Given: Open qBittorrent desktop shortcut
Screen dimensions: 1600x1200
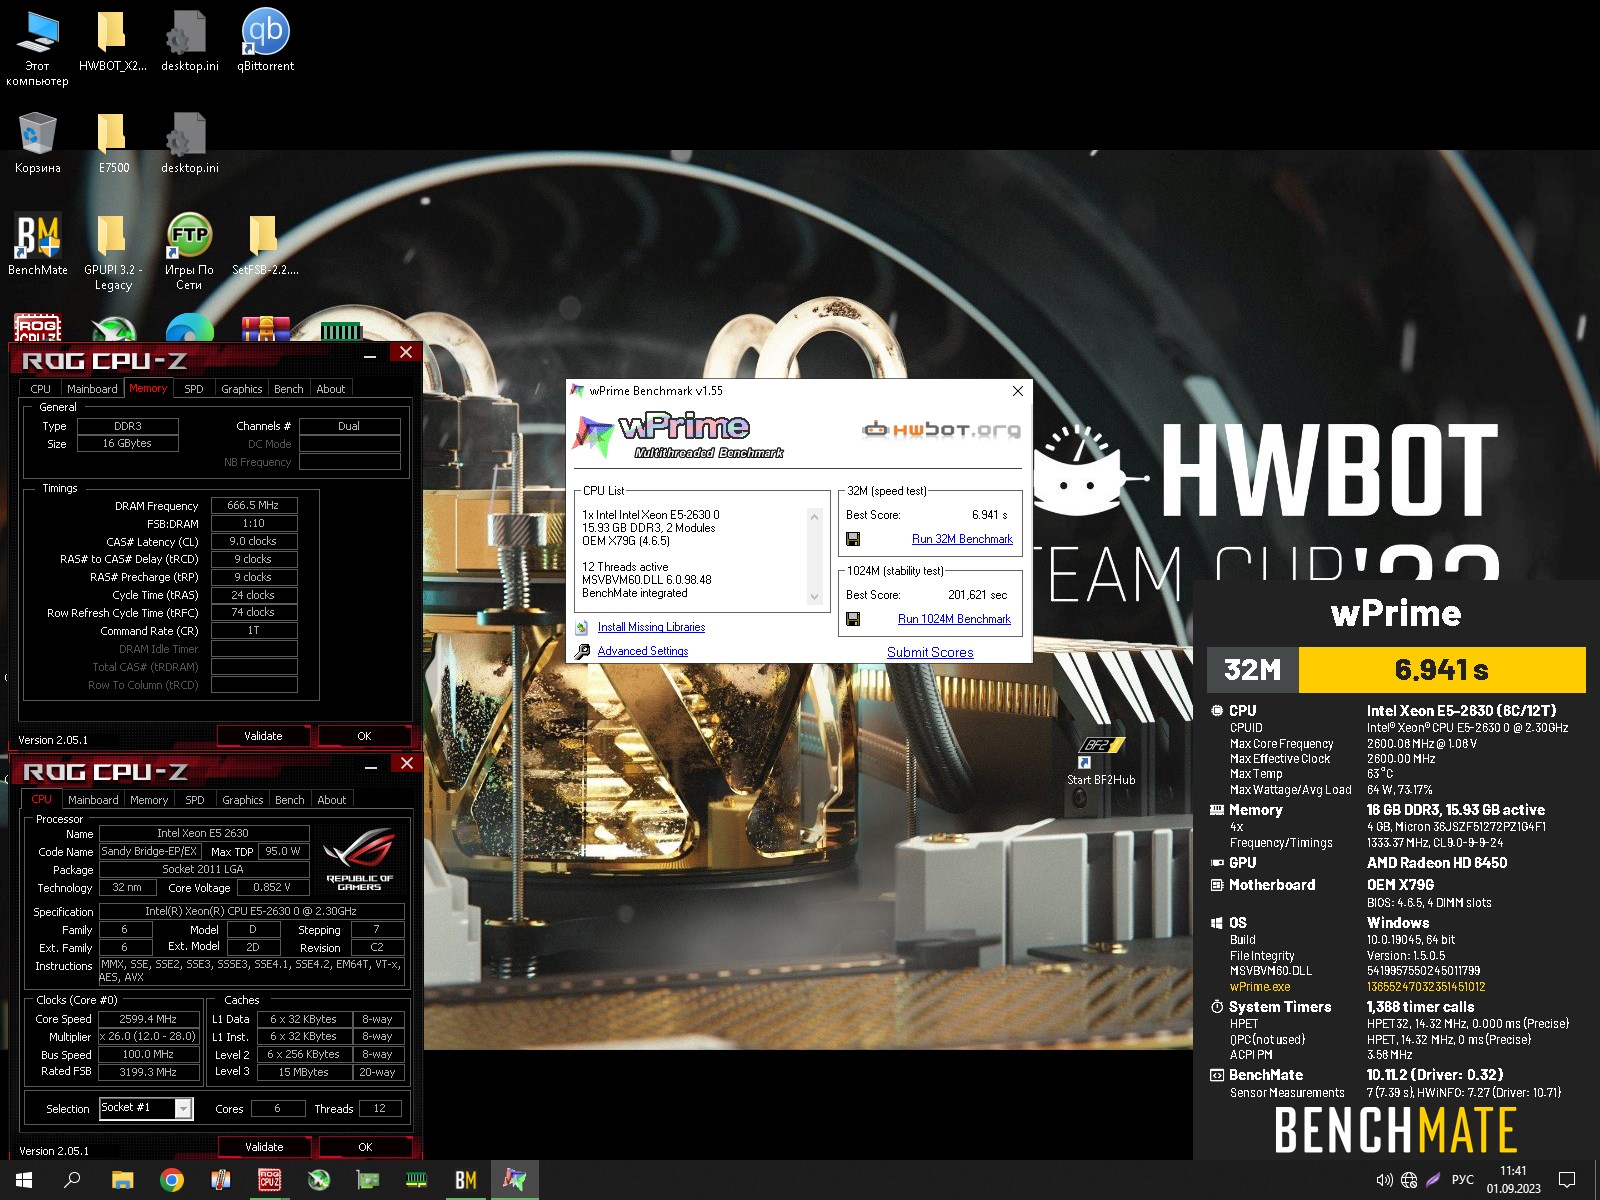Looking at the screenshot, I should pyautogui.click(x=265, y=40).
